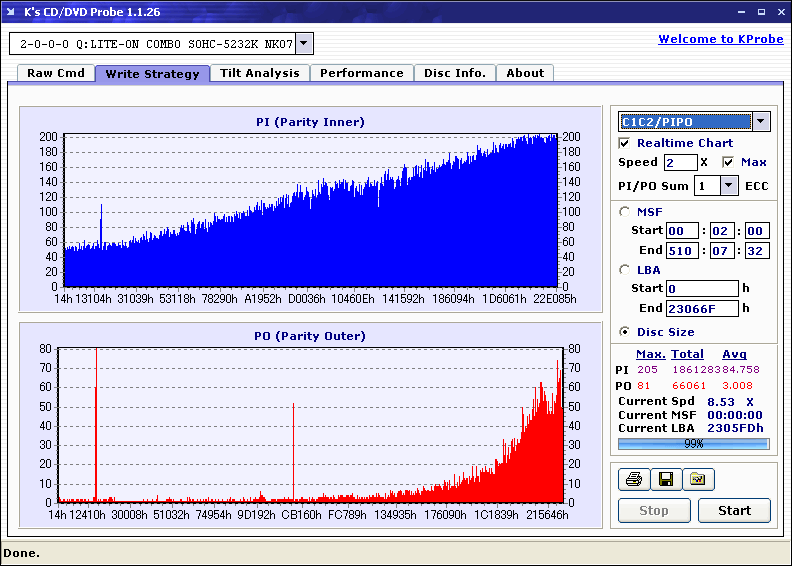The image size is (792, 566).
Task: Open the drive selection dropdown
Action: 304,43
